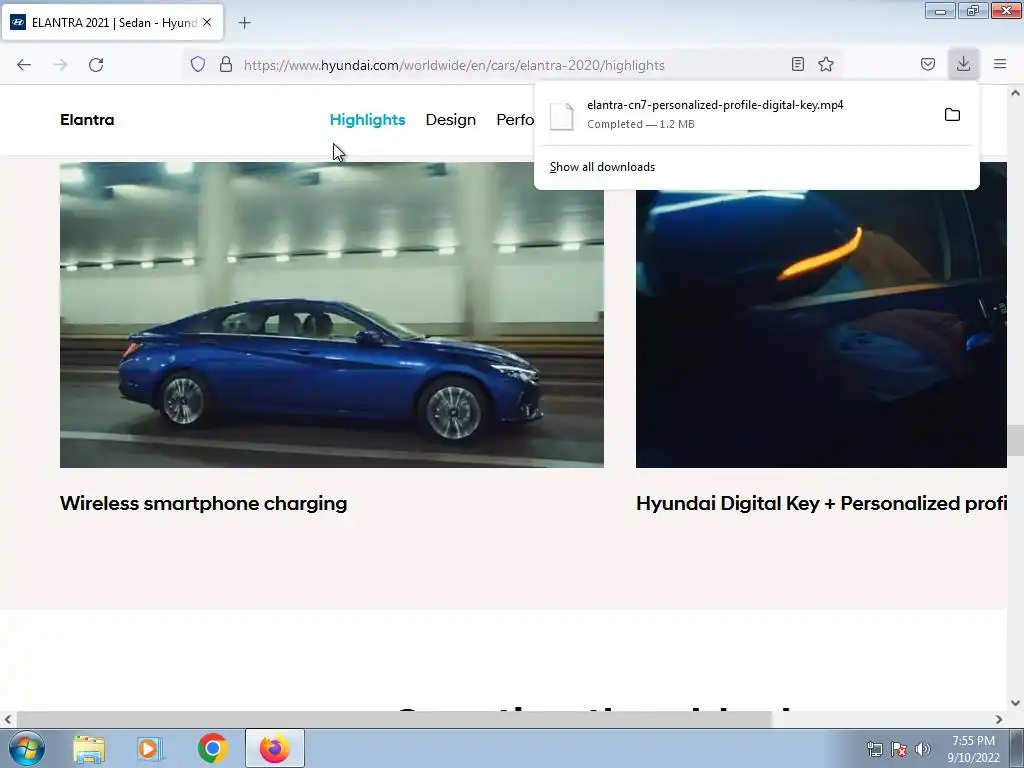Screen dimensions: 1024x768
Task: Open network status tray icon
Action: tap(874, 749)
